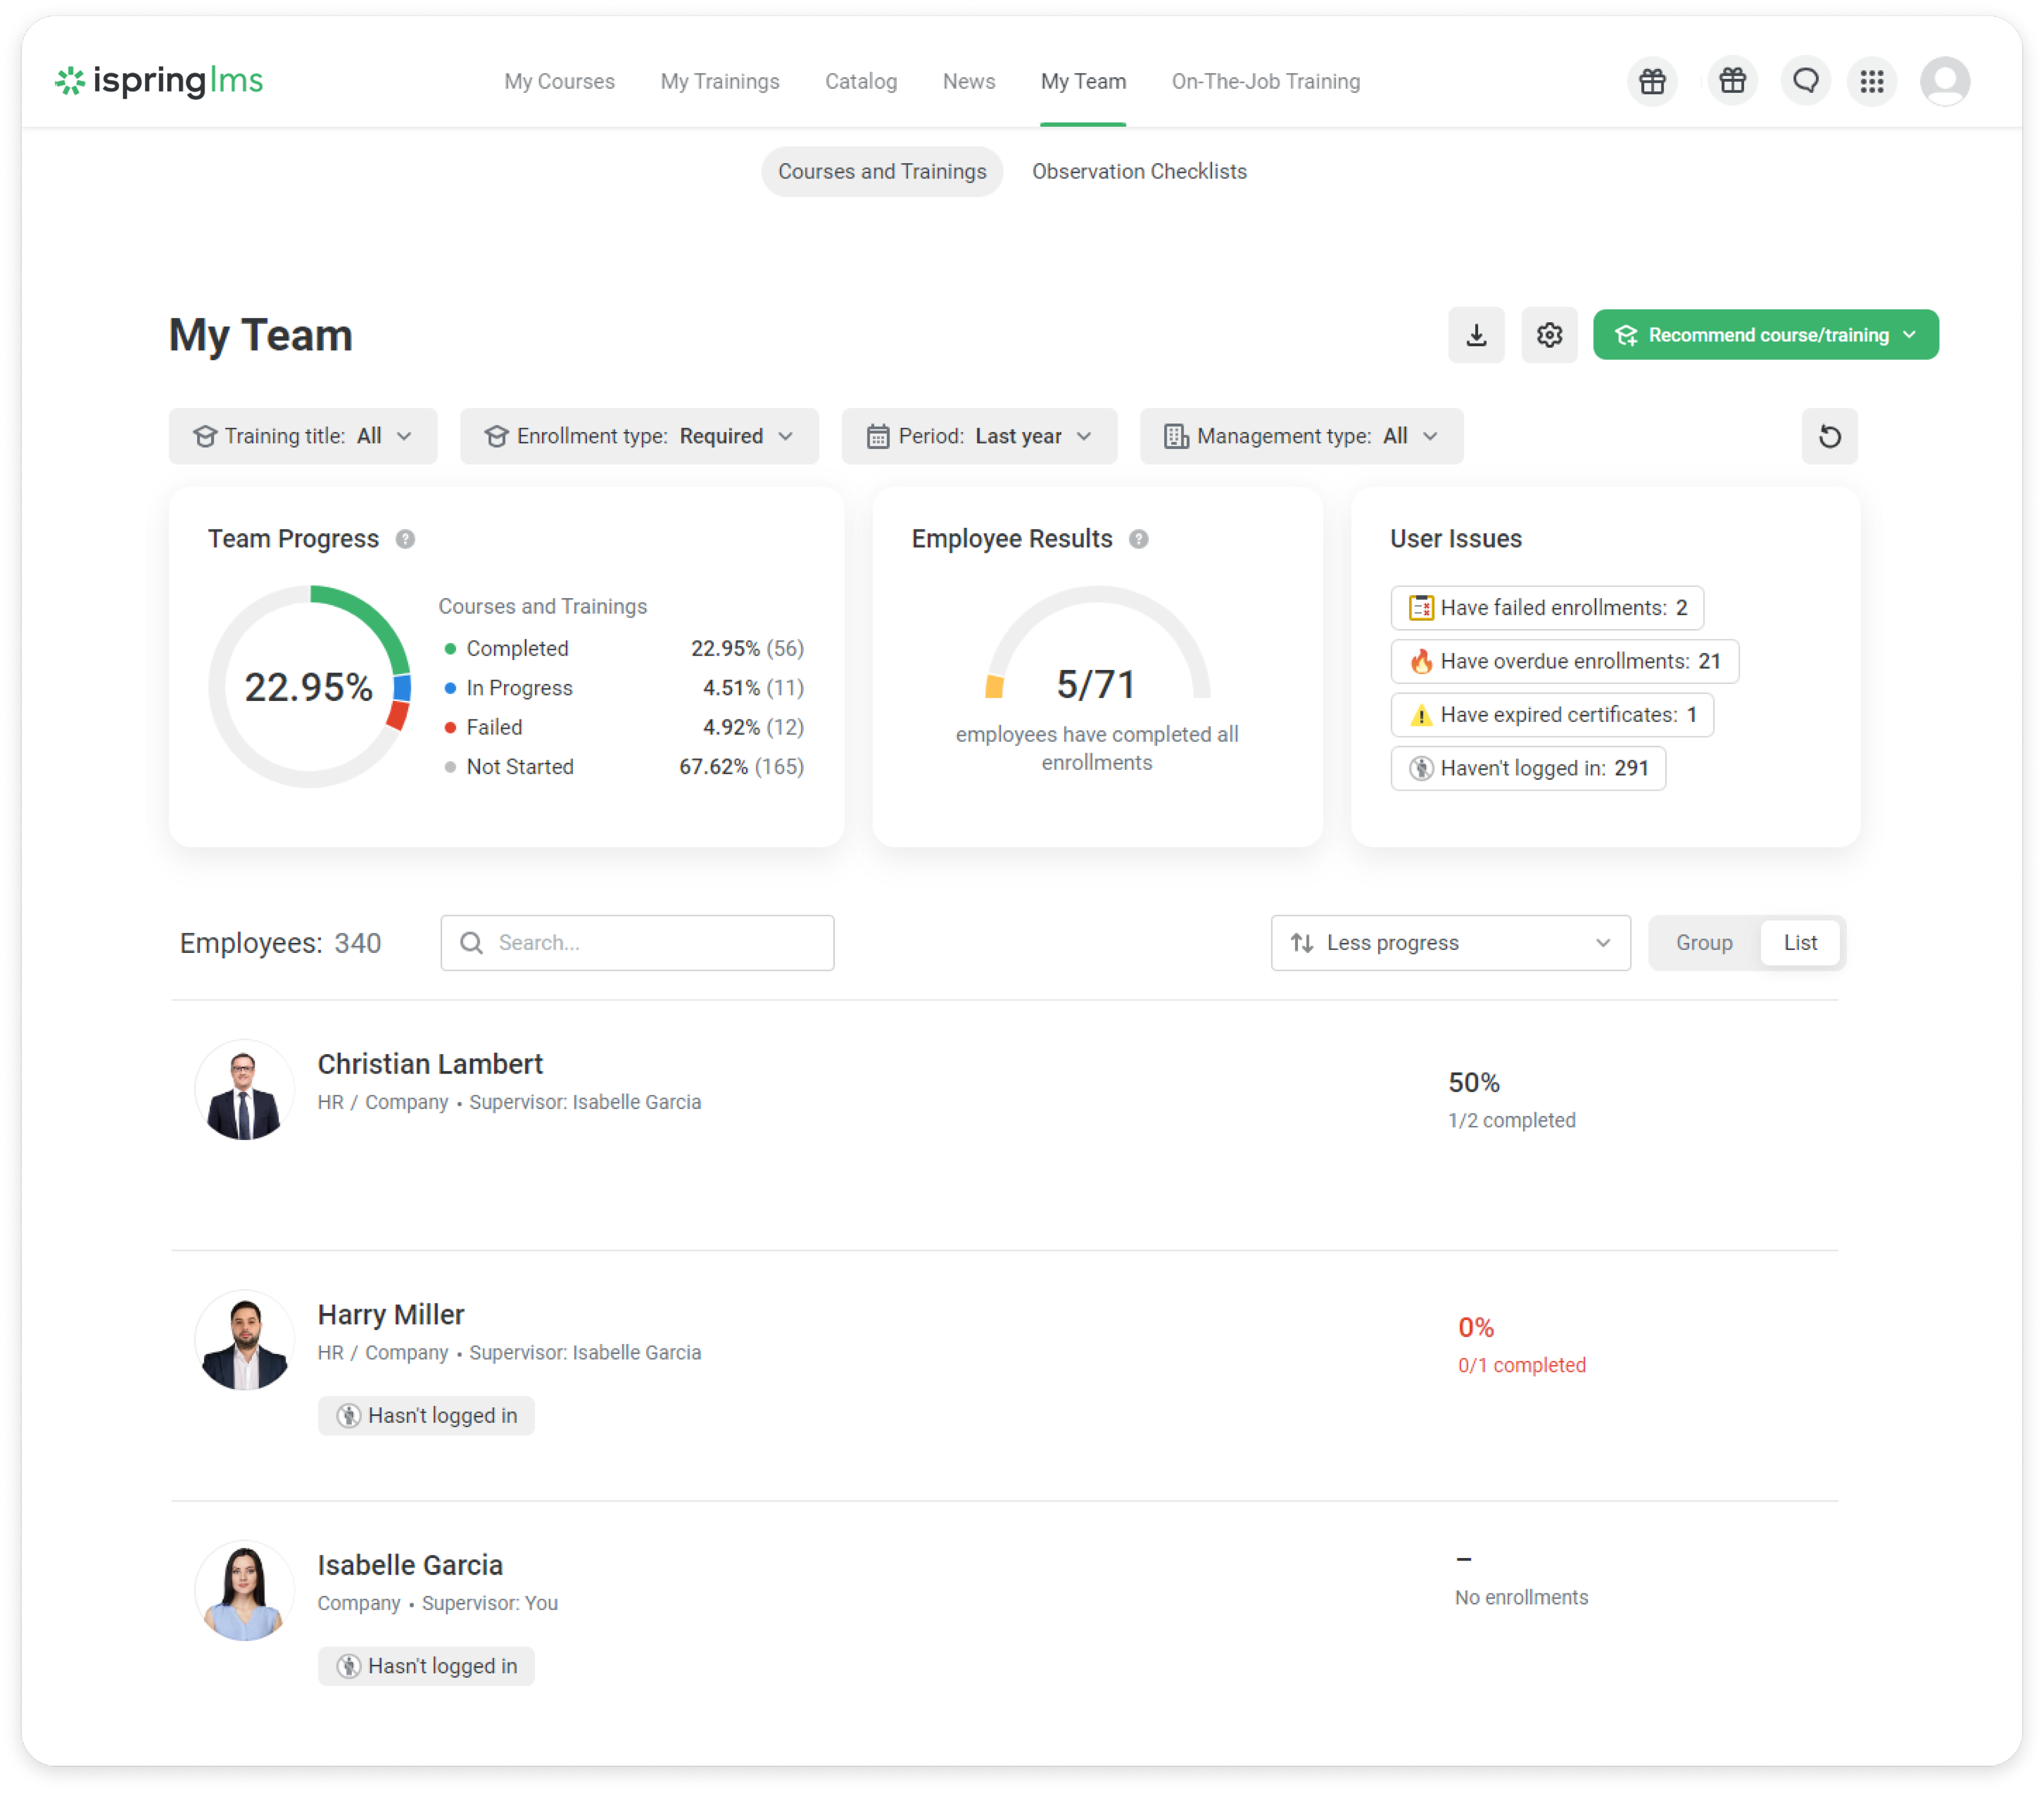Reset filters with the refresh icon
The image size is (2044, 1793).
coord(1829,436)
